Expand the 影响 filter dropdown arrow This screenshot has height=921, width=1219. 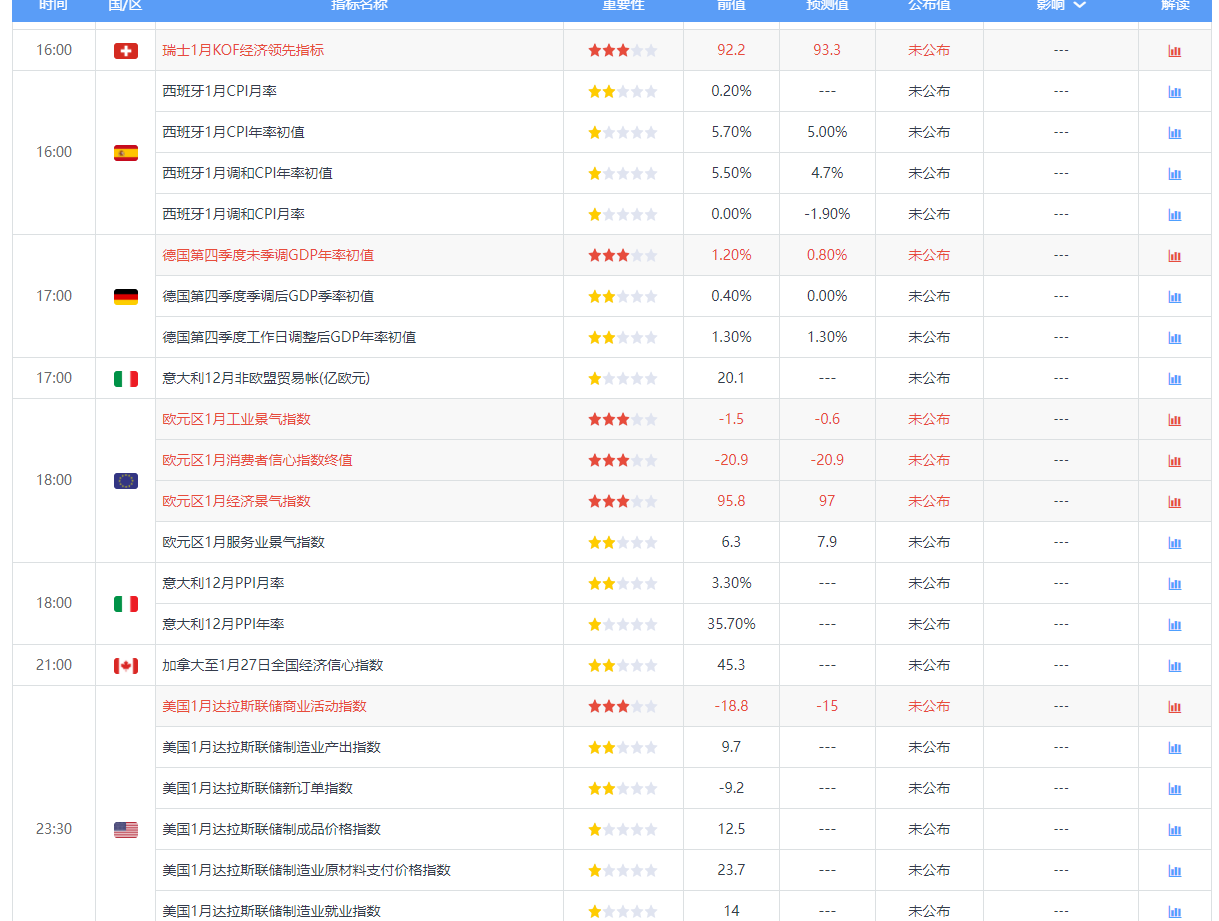coord(1079,5)
